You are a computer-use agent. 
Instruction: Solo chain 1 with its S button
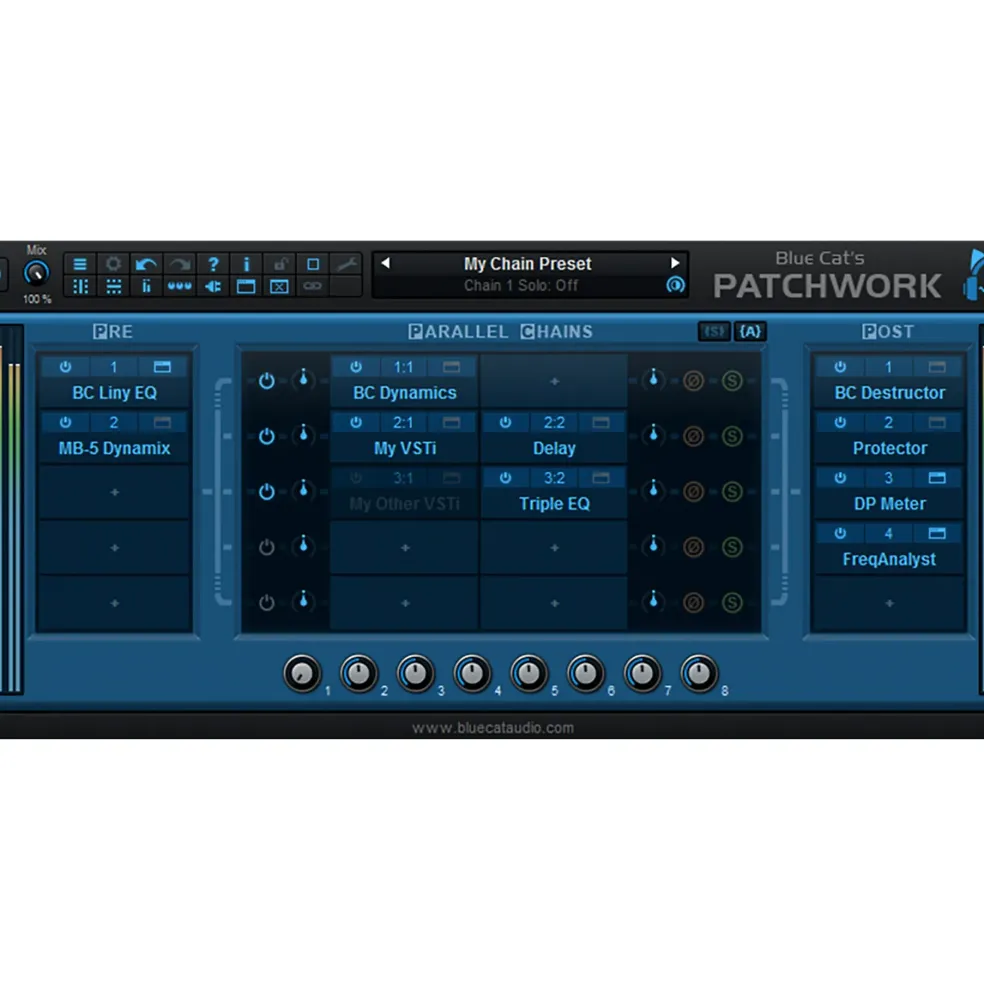pyautogui.click(x=732, y=381)
